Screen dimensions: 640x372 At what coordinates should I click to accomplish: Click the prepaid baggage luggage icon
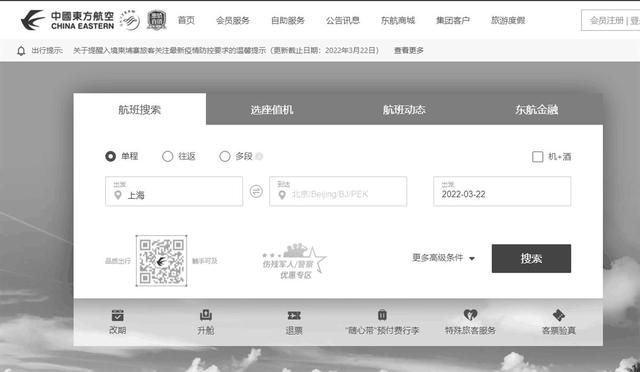point(382,315)
